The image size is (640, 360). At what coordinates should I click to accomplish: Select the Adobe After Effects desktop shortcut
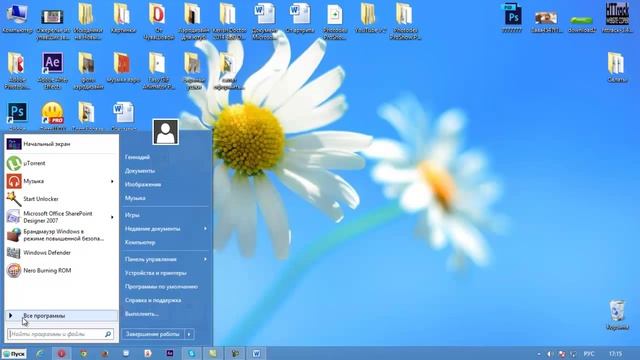pos(53,70)
